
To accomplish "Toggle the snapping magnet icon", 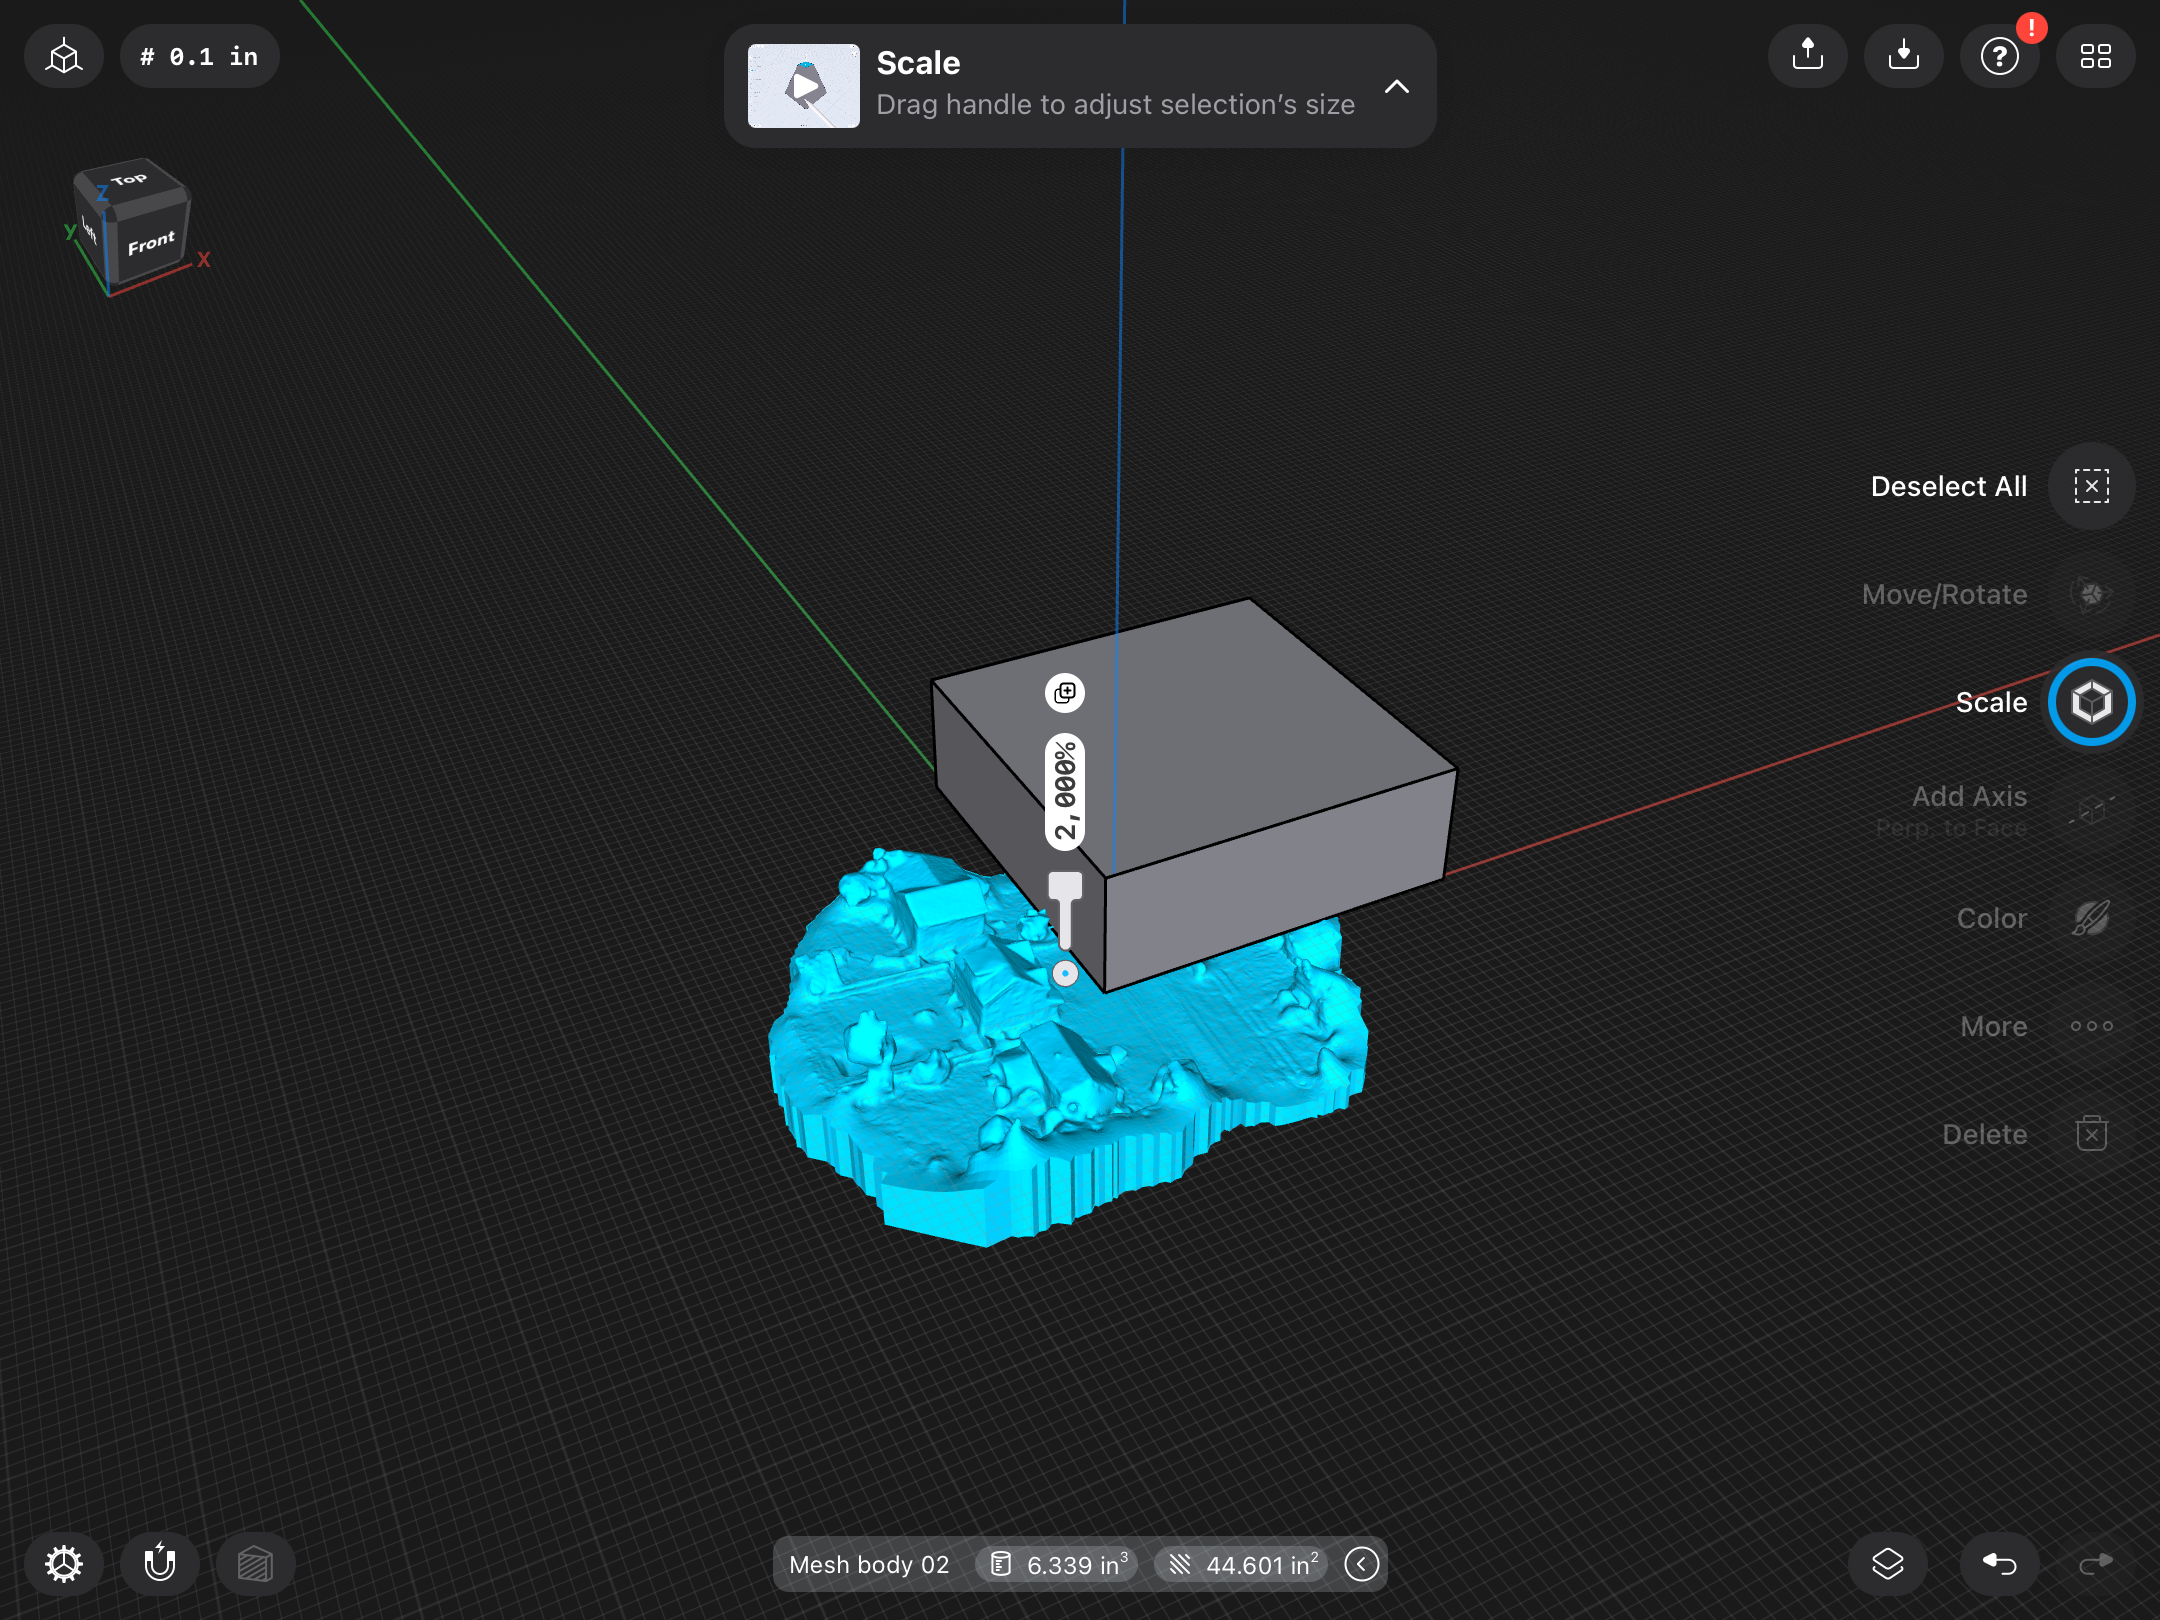I will (x=160, y=1564).
